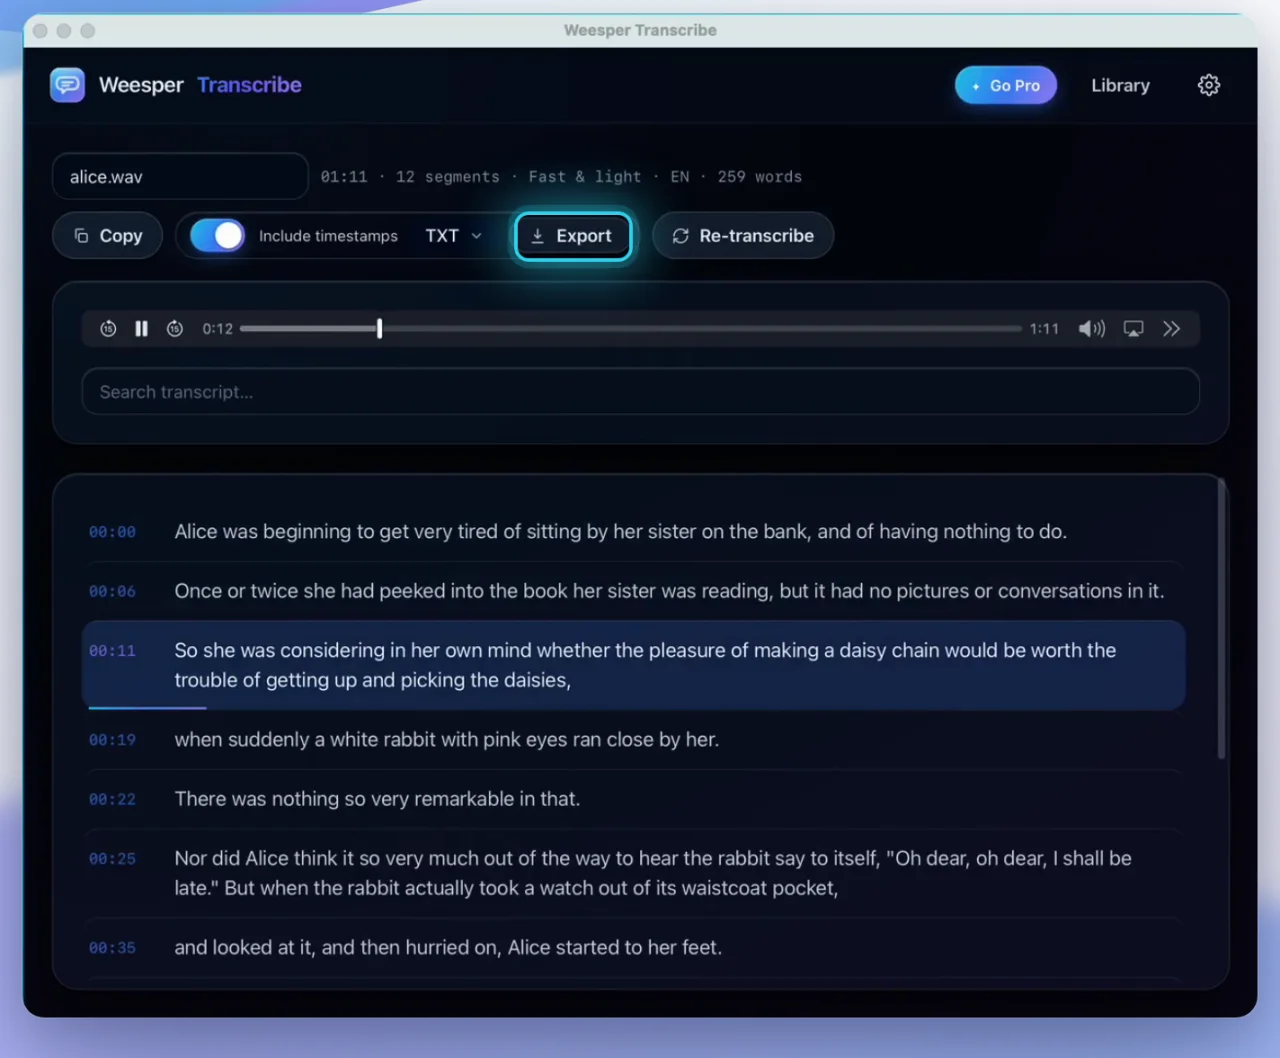Image resolution: width=1280 pixels, height=1058 pixels.
Task: Select segment "There was nothing so very remarkable"
Action: [x=634, y=799]
